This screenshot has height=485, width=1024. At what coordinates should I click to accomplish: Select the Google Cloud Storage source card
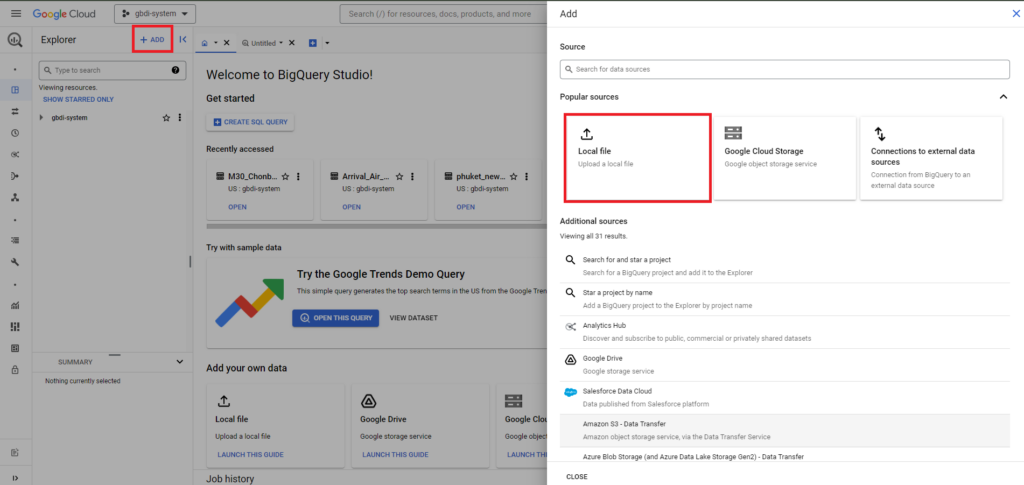[x=784, y=157]
